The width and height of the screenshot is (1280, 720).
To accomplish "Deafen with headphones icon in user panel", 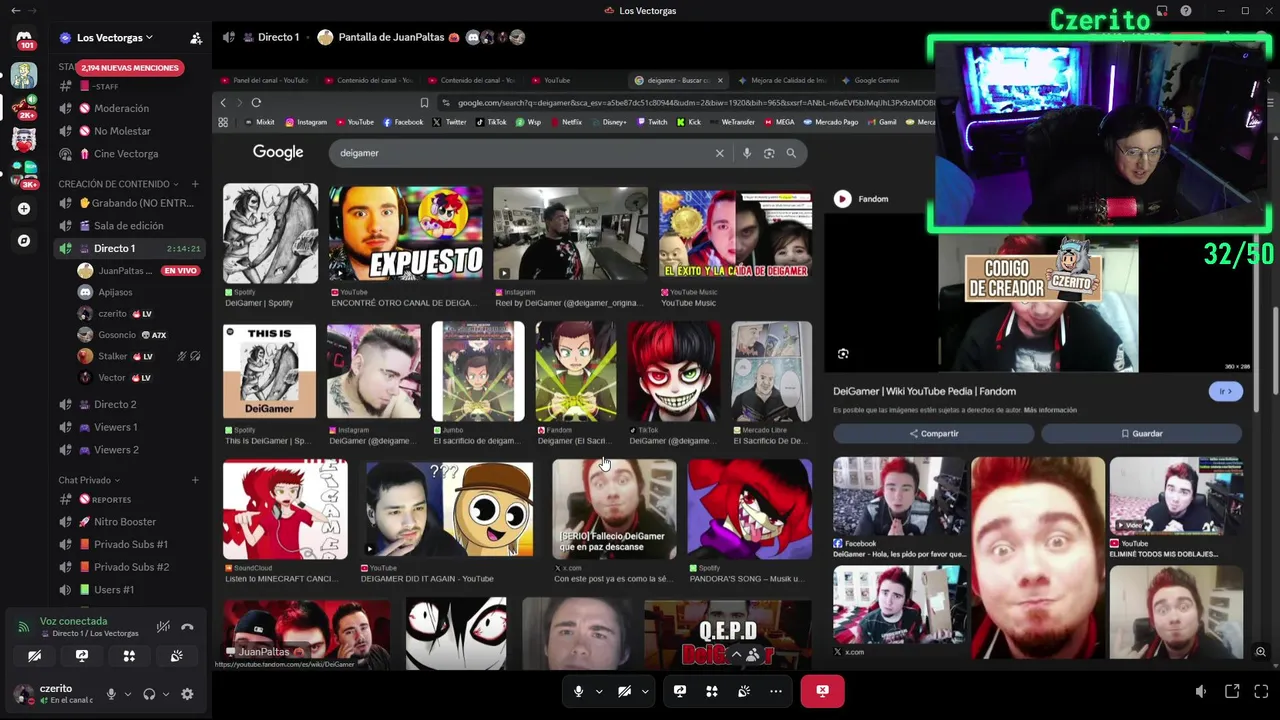I will click(149, 694).
